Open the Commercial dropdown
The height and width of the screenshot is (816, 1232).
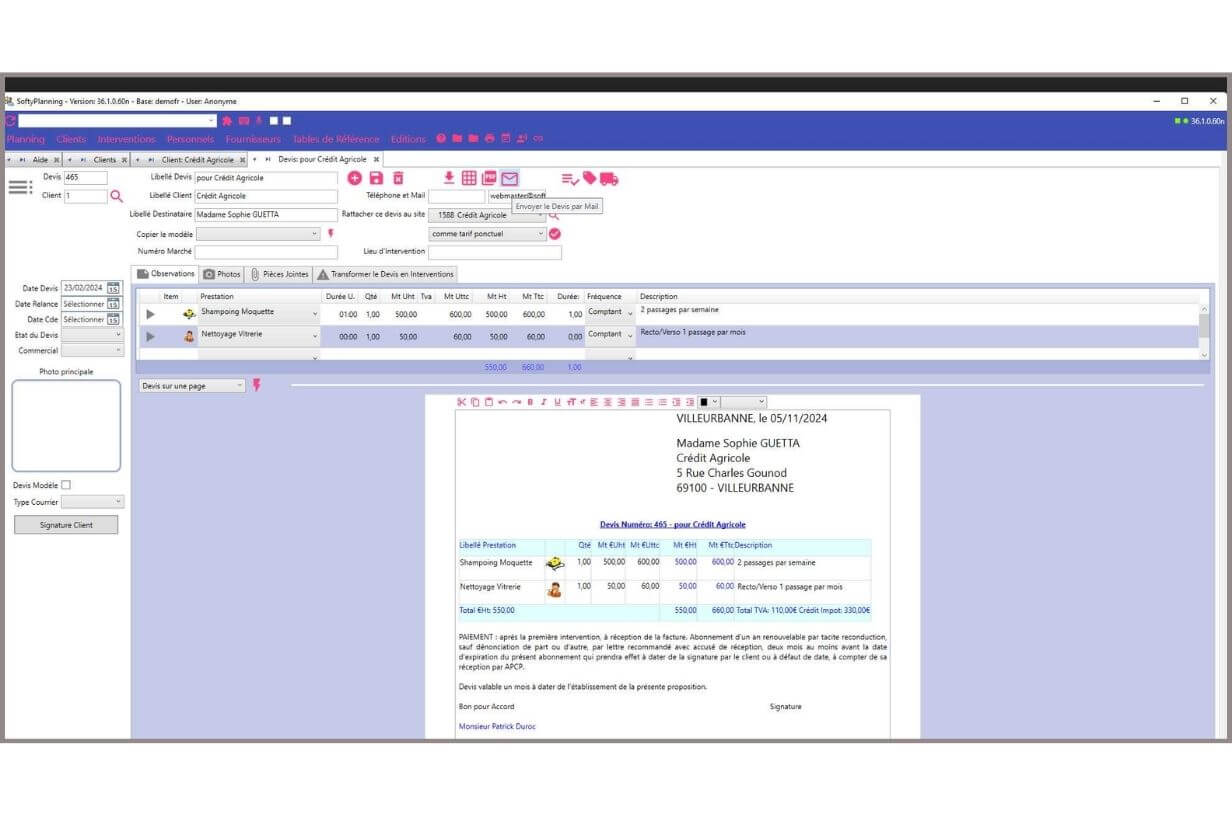click(x=92, y=351)
